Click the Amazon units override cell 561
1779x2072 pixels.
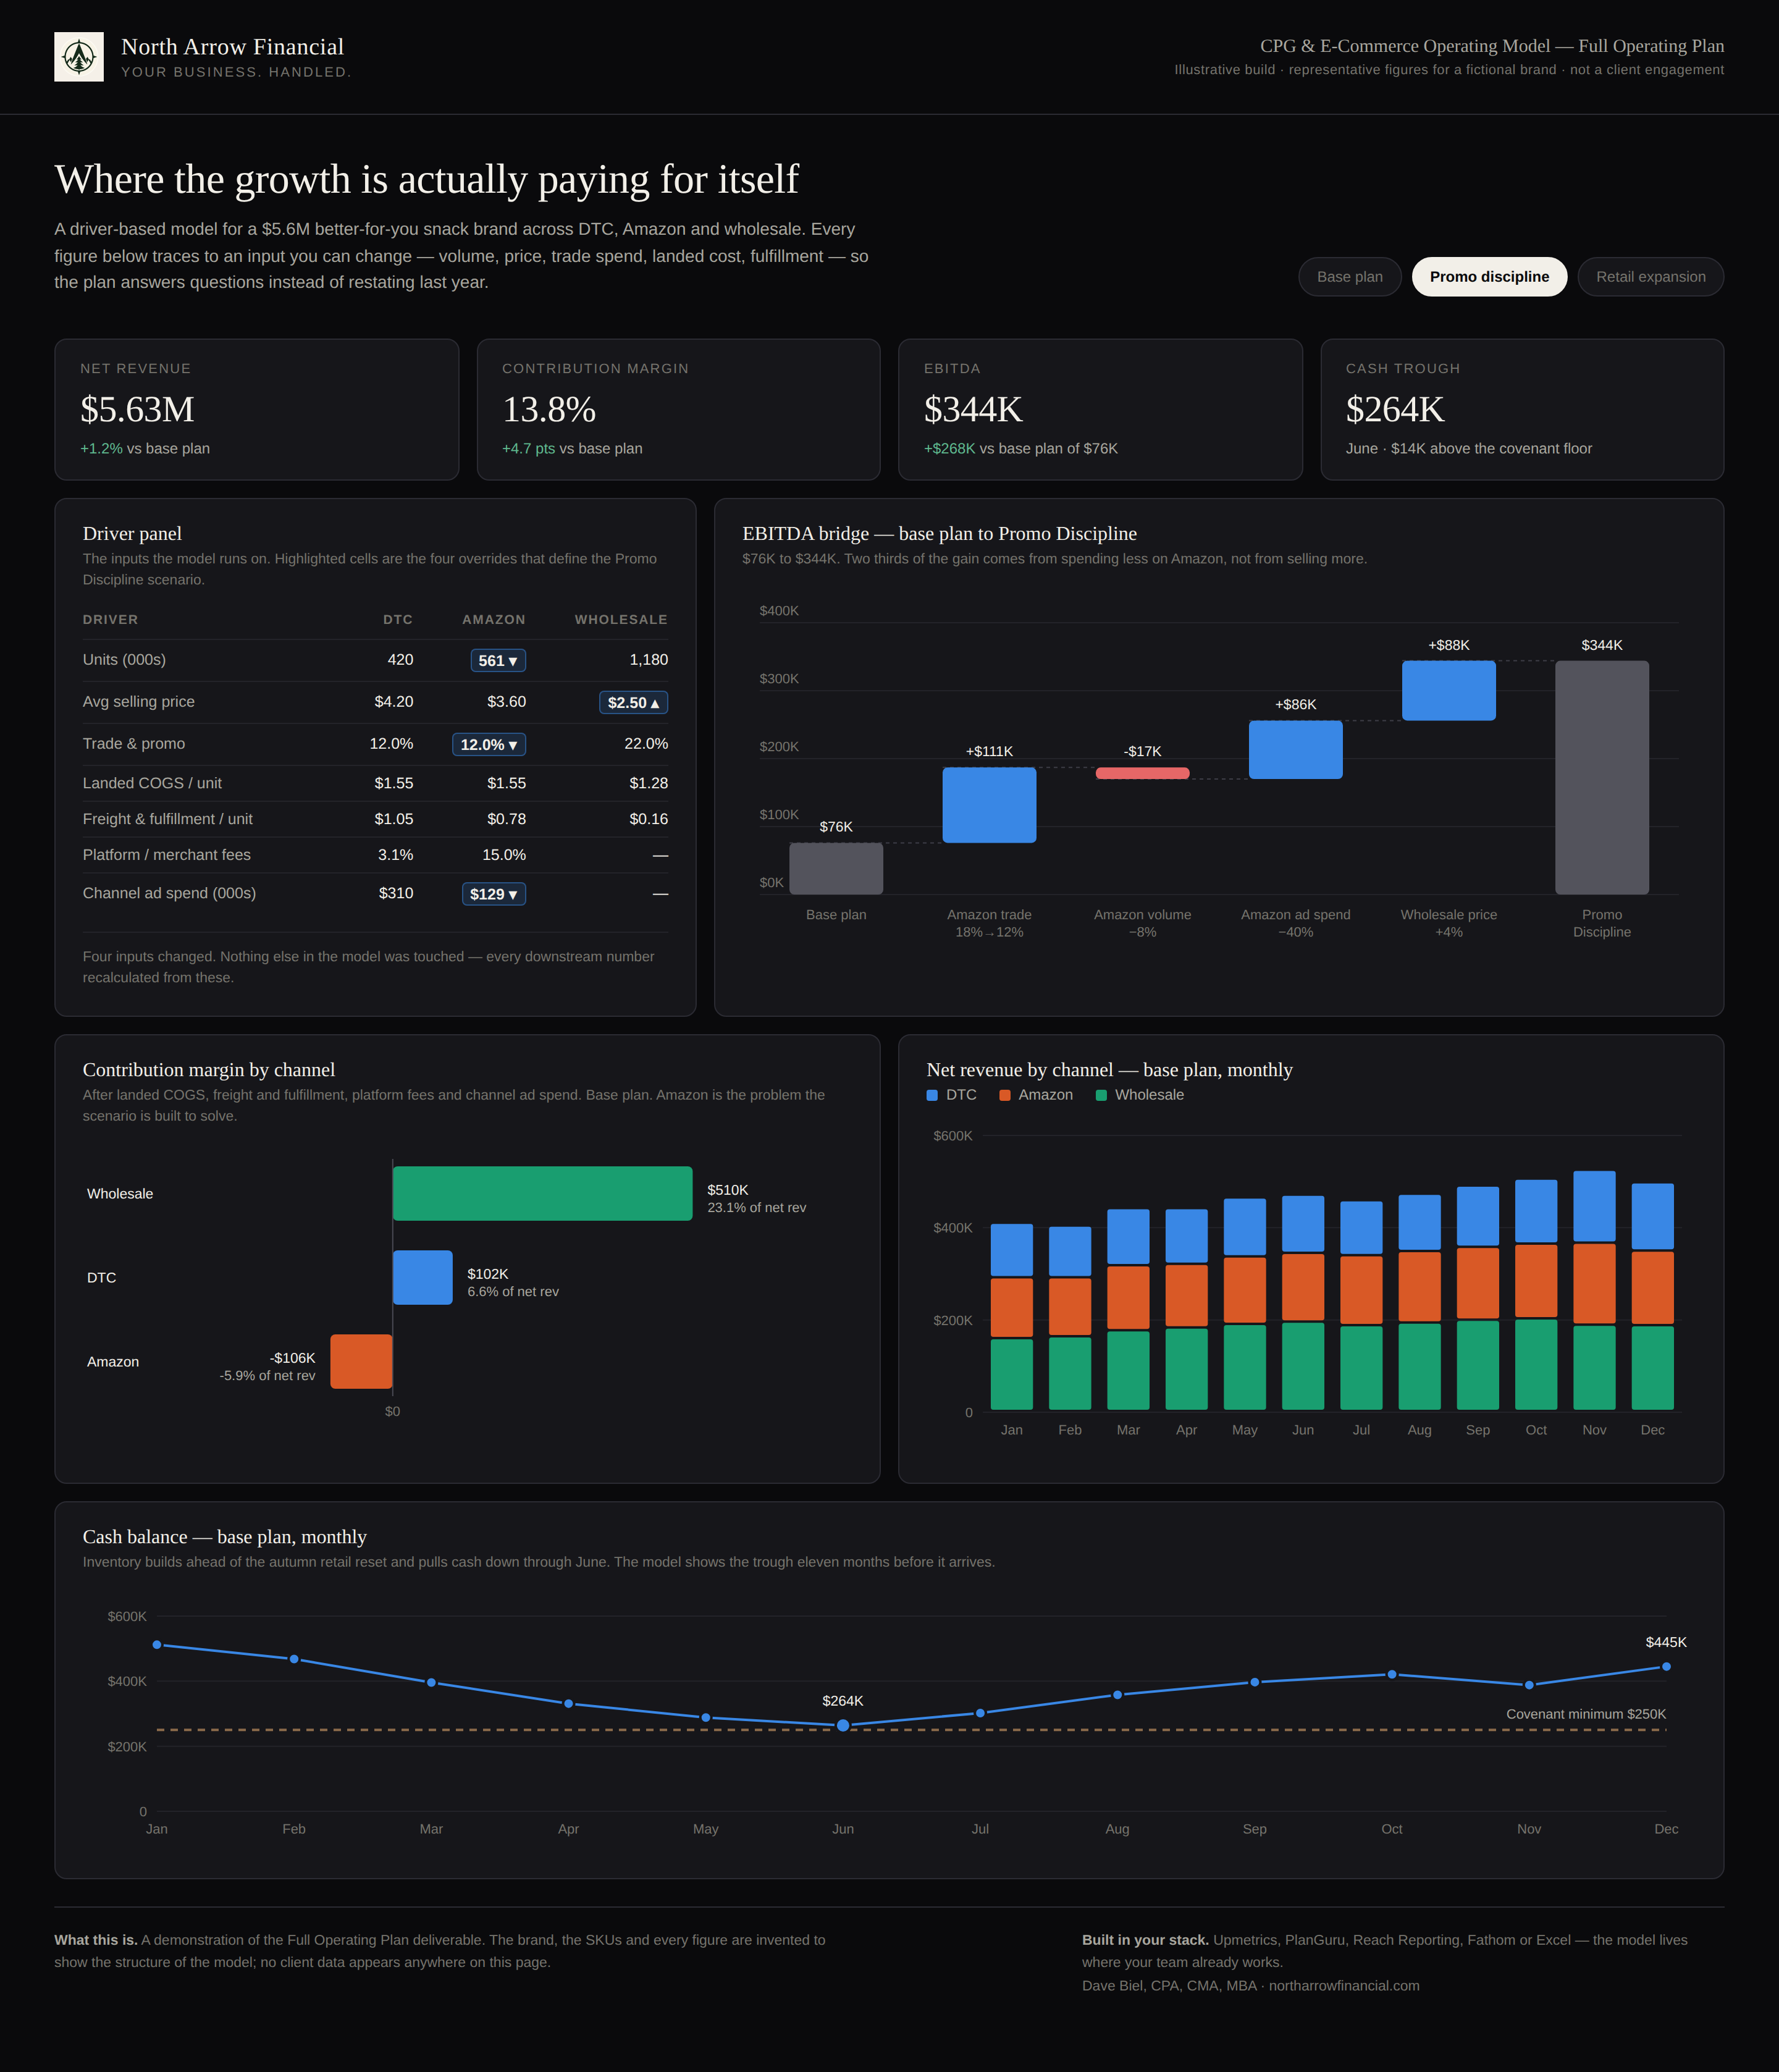(498, 661)
